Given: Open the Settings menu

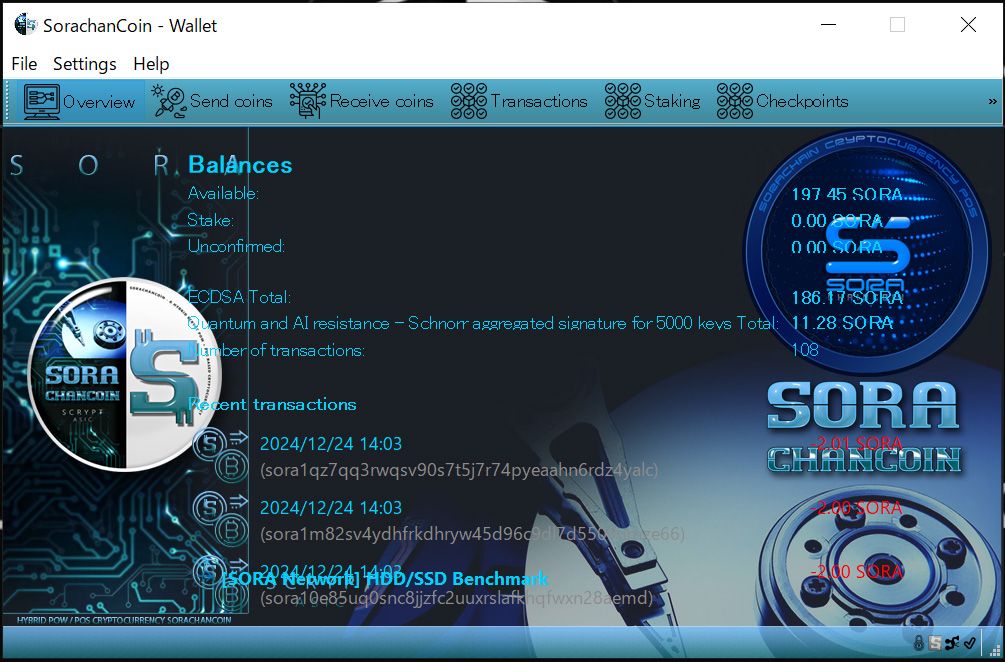Looking at the screenshot, I should pyautogui.click(x=85, y=64).
